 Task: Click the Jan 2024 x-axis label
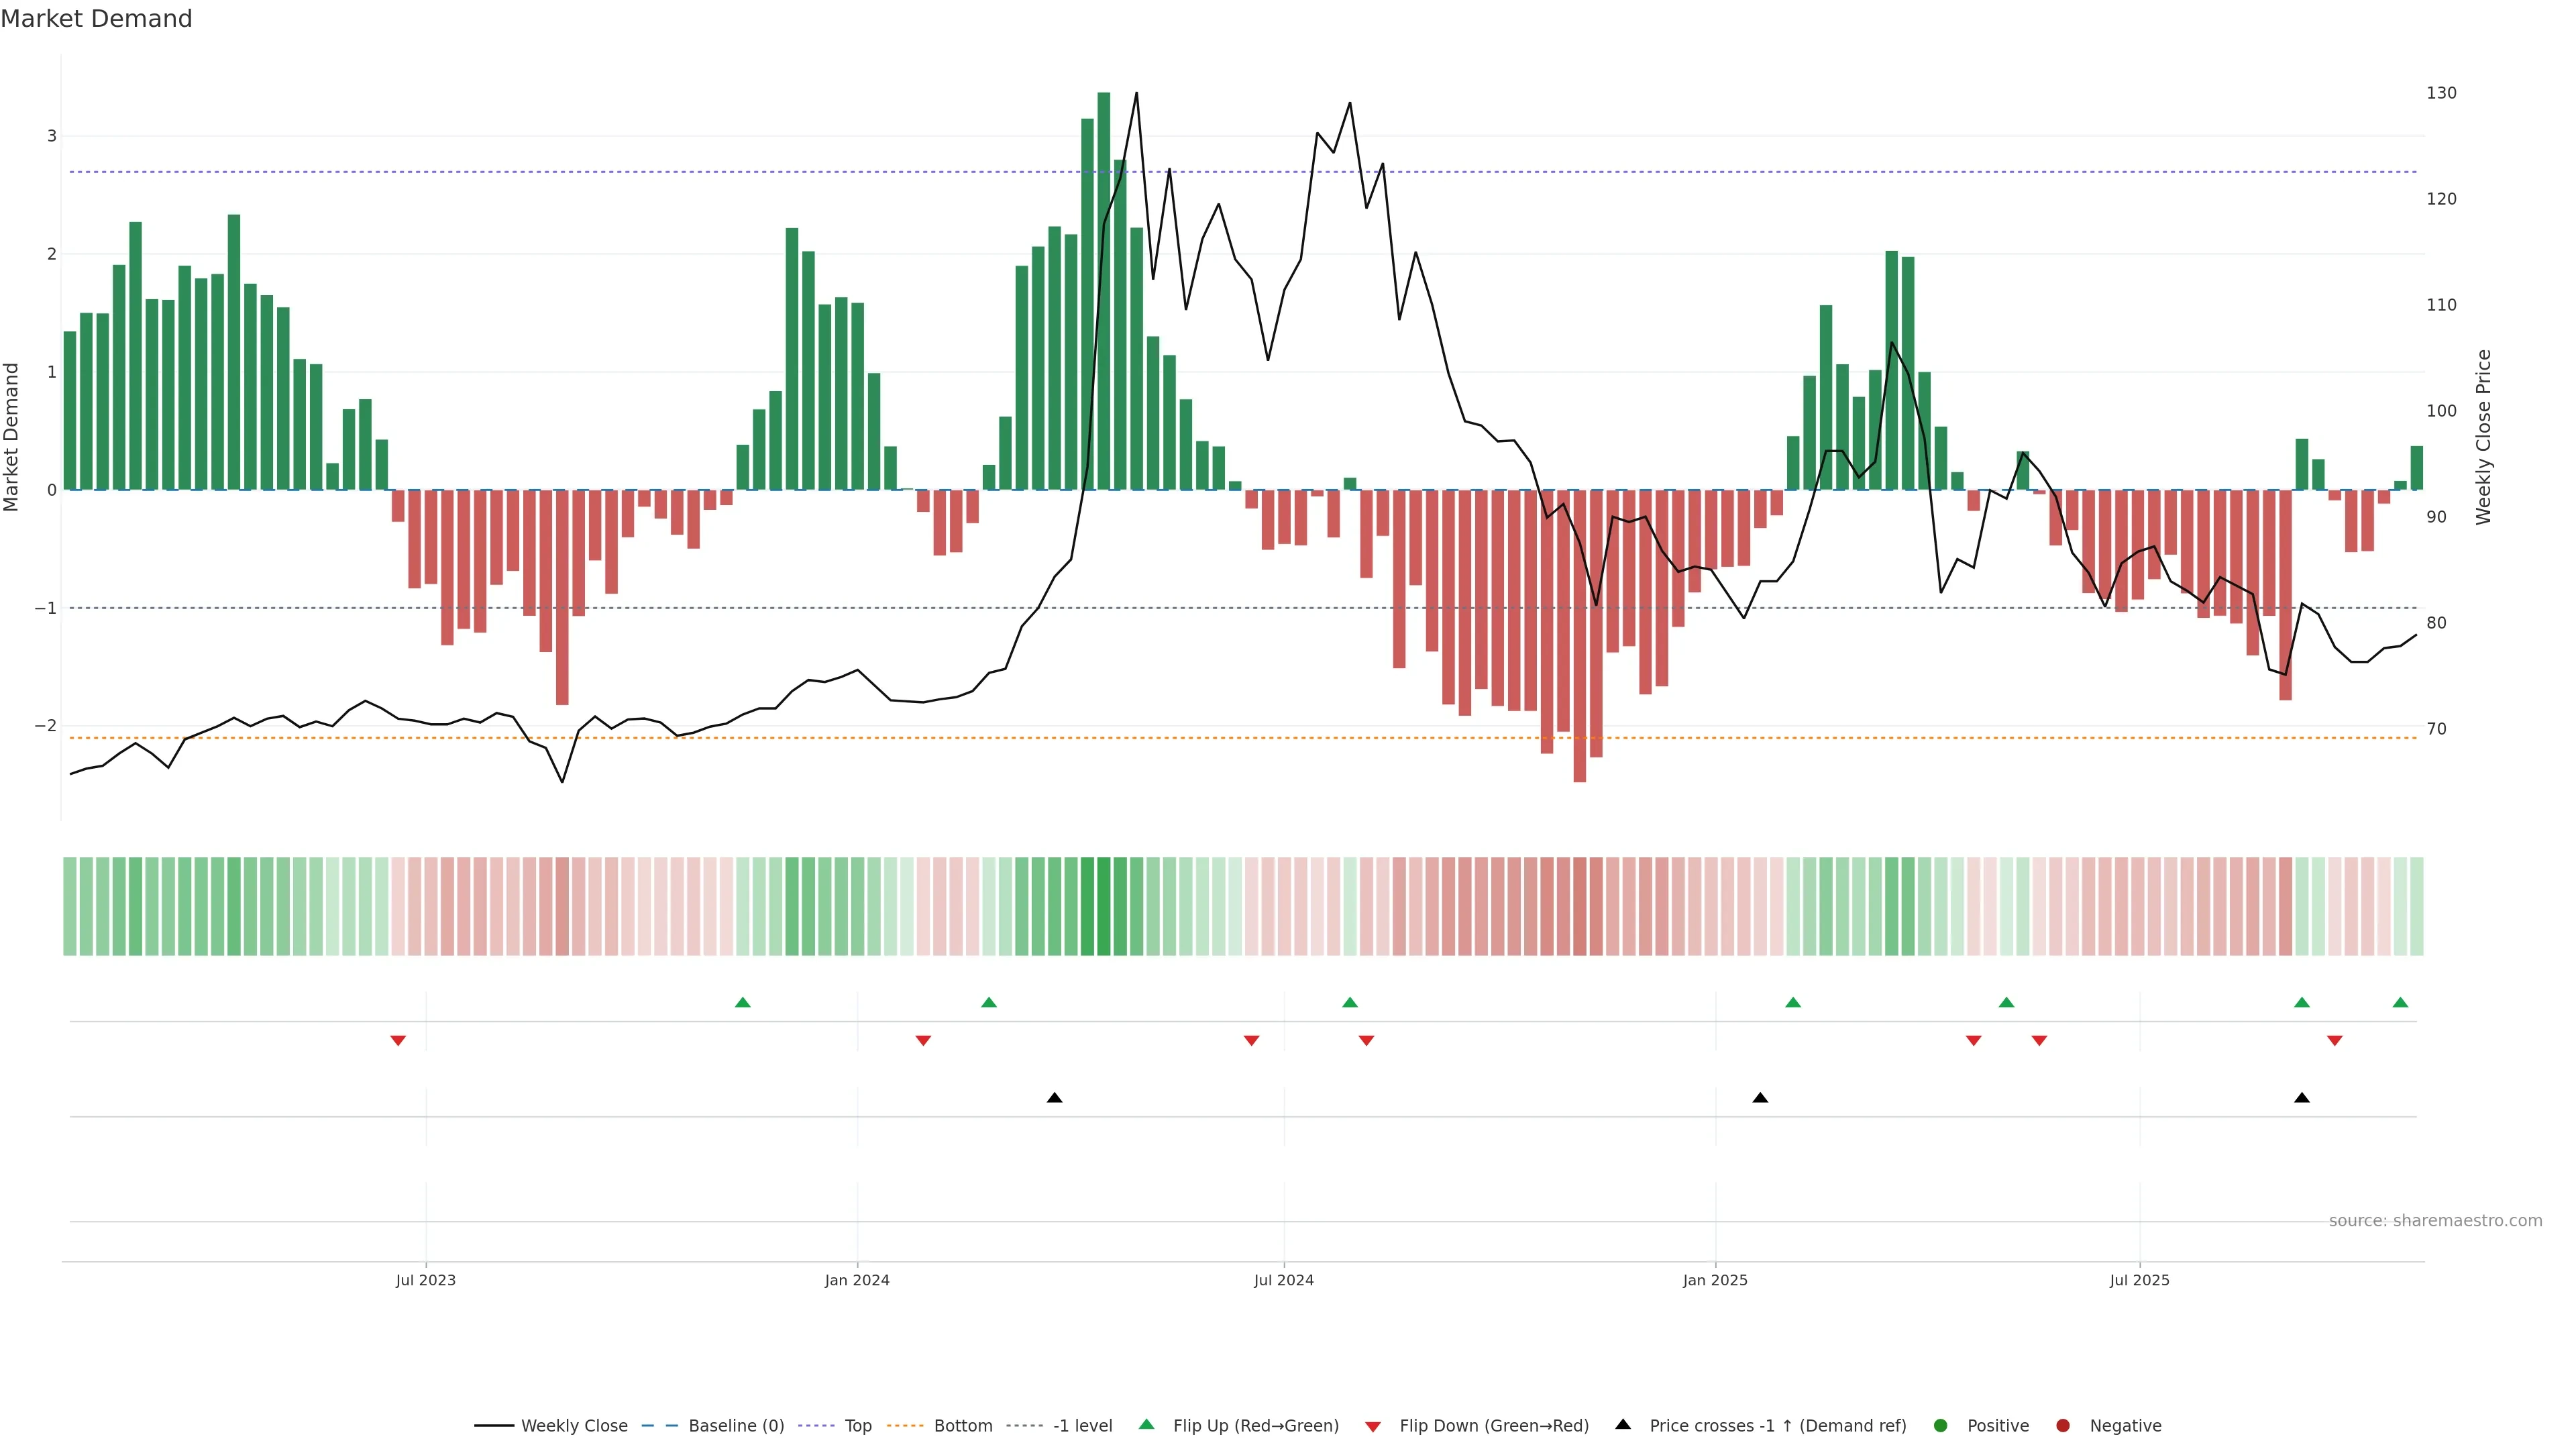coord(857,1280)
